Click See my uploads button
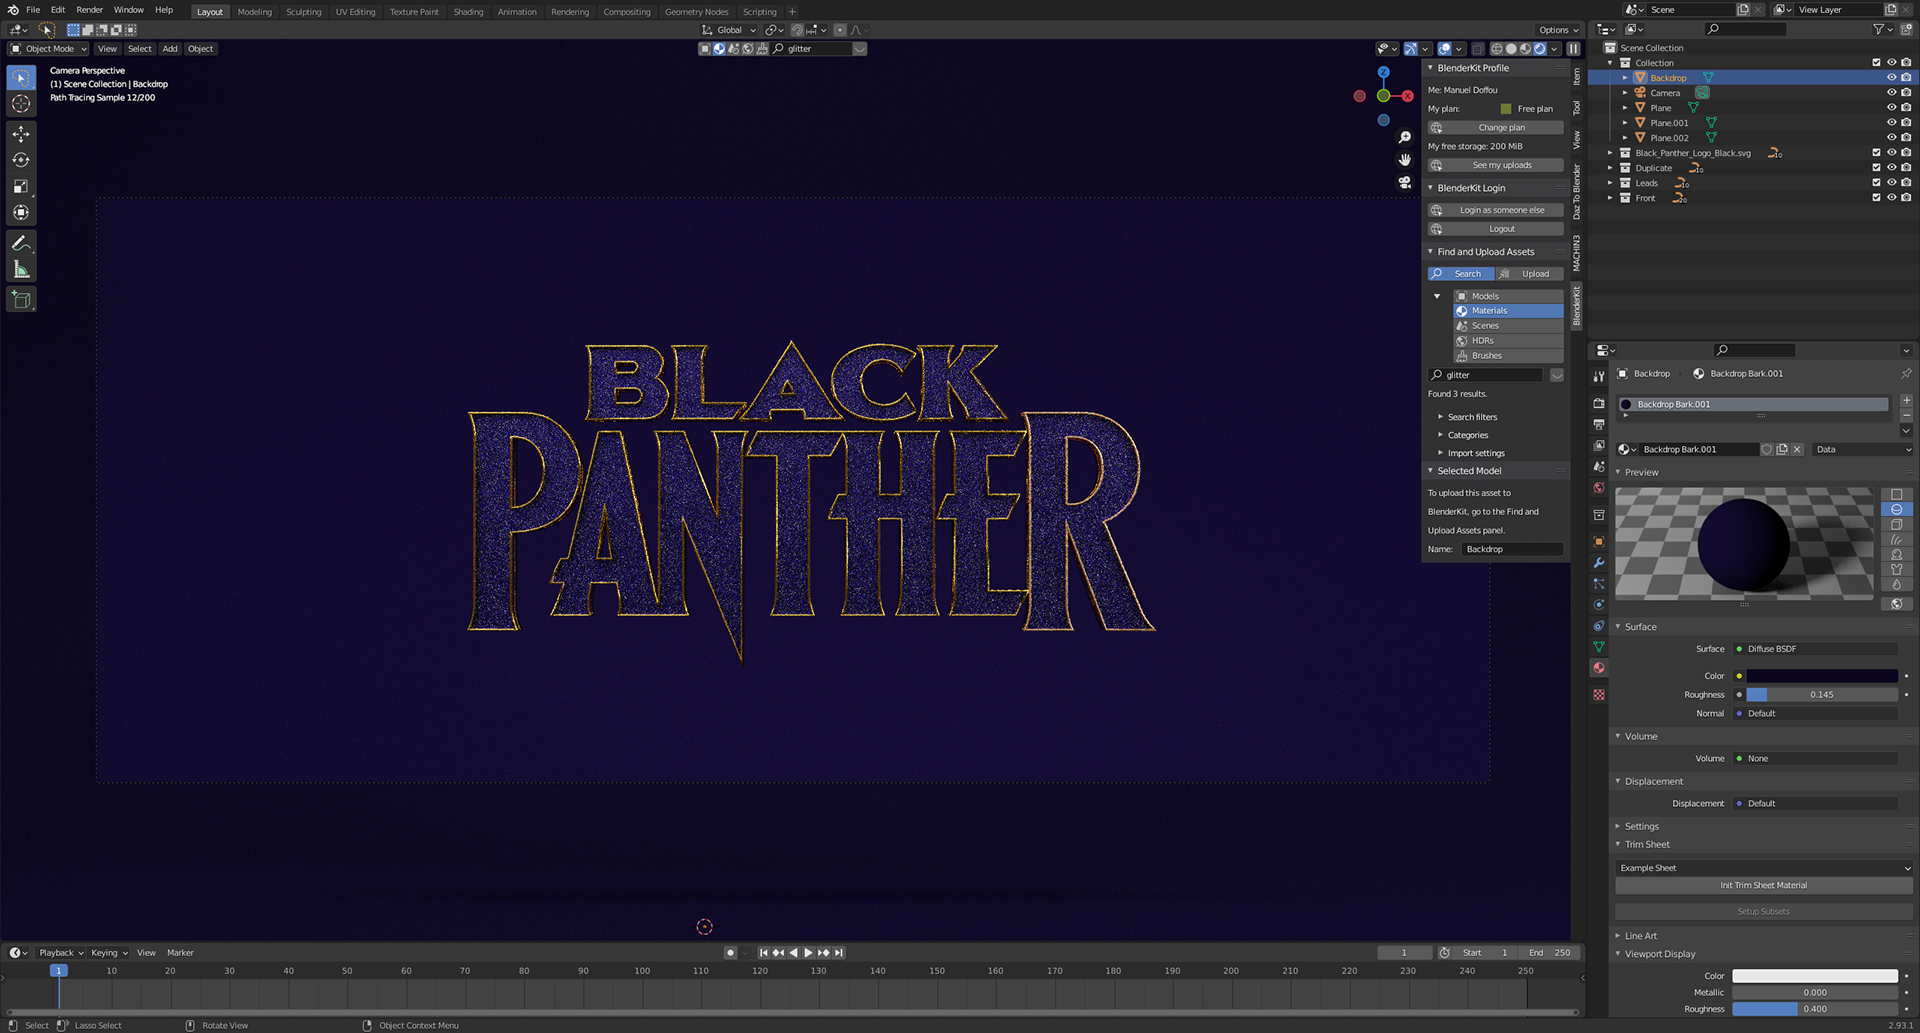 (1496, 165)
